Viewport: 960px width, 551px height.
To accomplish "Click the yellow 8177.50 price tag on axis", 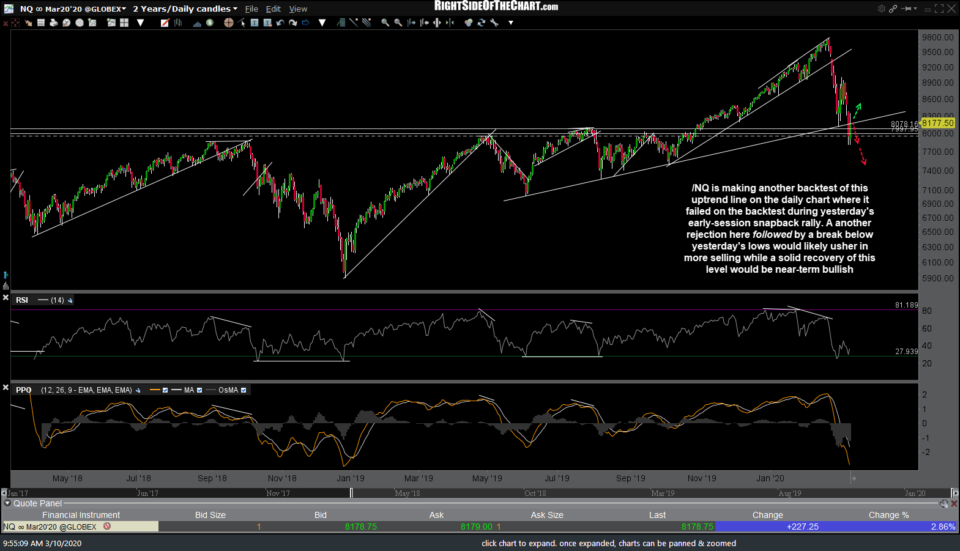I will (937, 123).
